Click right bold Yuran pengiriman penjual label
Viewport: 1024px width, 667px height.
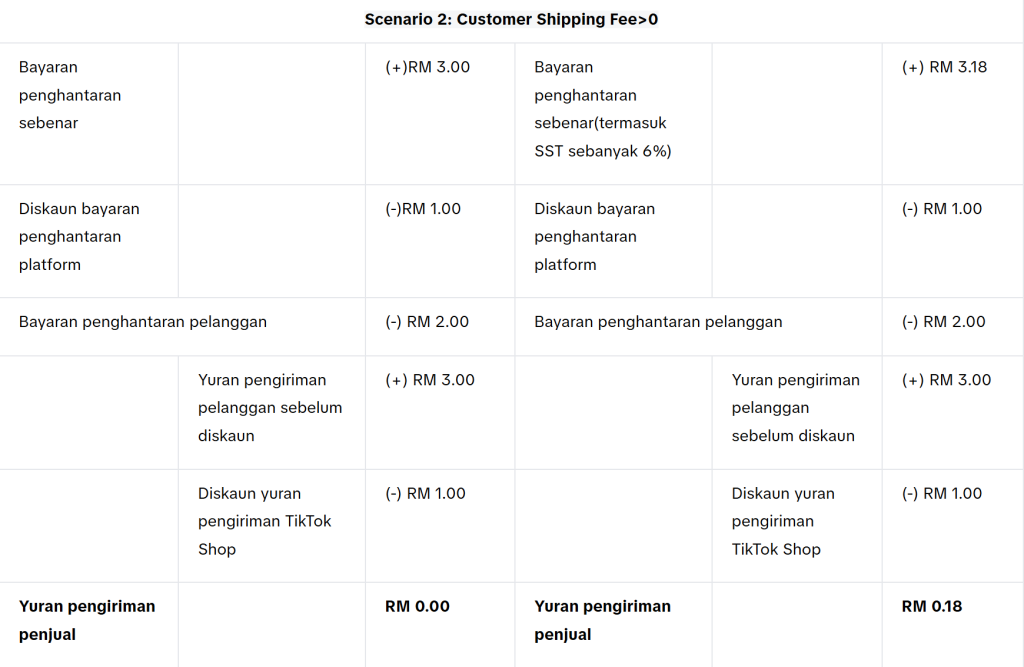pyautogui.click(x=602, y=621)
